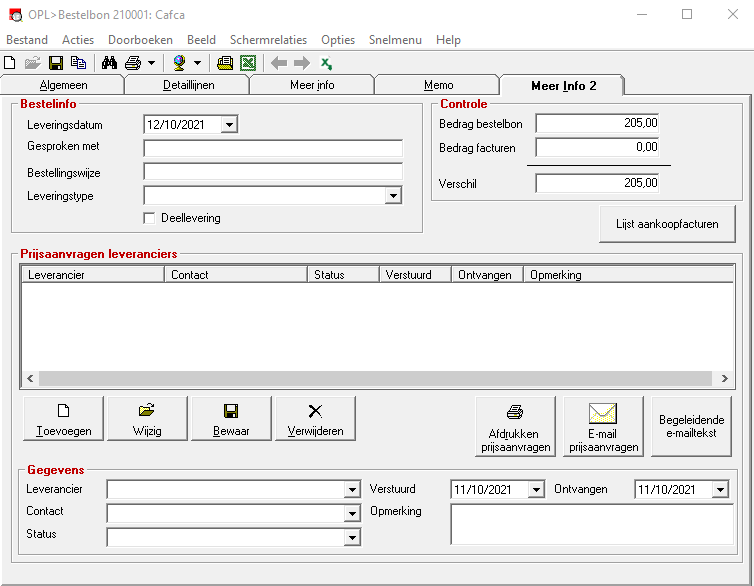Go to next record with right arrow
The height and width of the screenshot is (586, 754).
click(x=302, y=63)
